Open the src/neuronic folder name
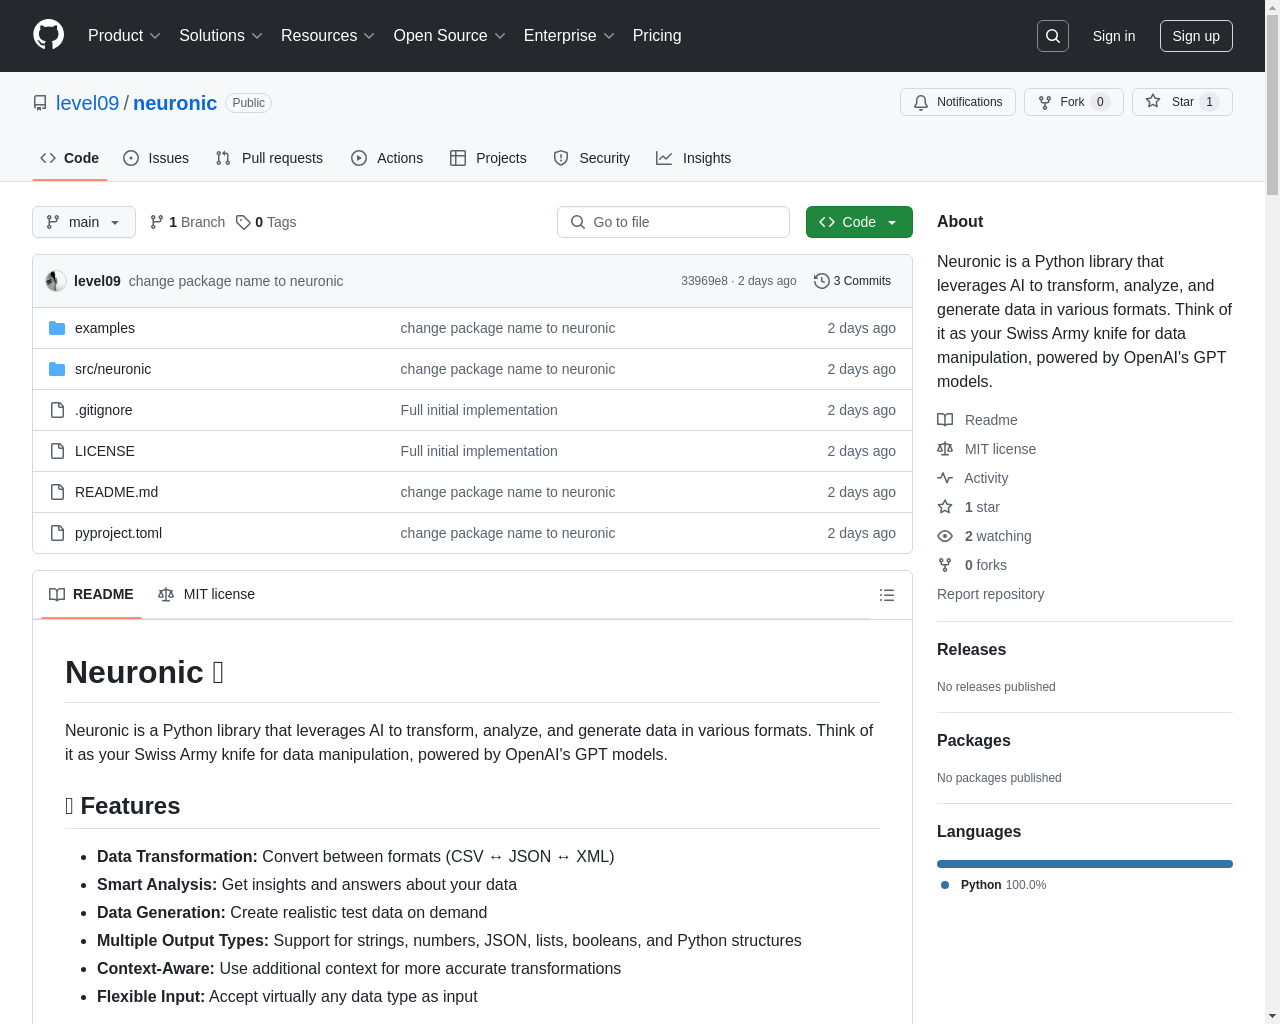 click(113, 369)
